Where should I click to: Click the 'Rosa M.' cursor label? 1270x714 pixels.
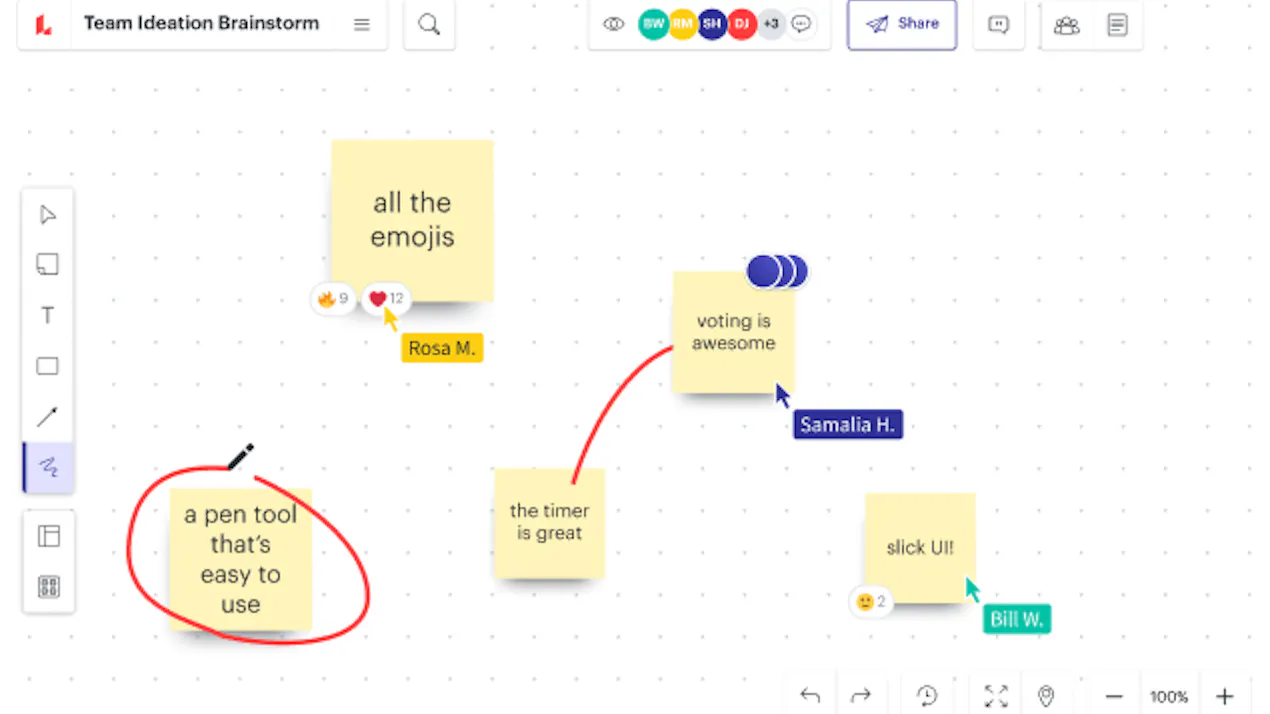pos(442,348)
